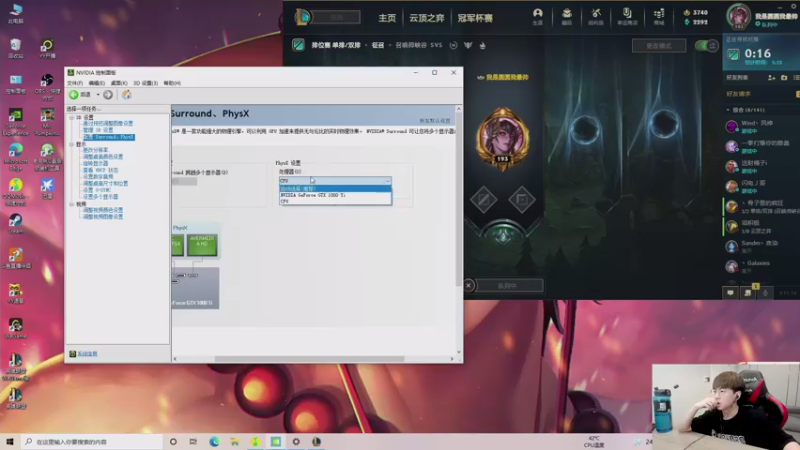The image size is (800, 450).
Task: Choose CPU option in PhysX dropdown list
Action: [x=335, y=201]
